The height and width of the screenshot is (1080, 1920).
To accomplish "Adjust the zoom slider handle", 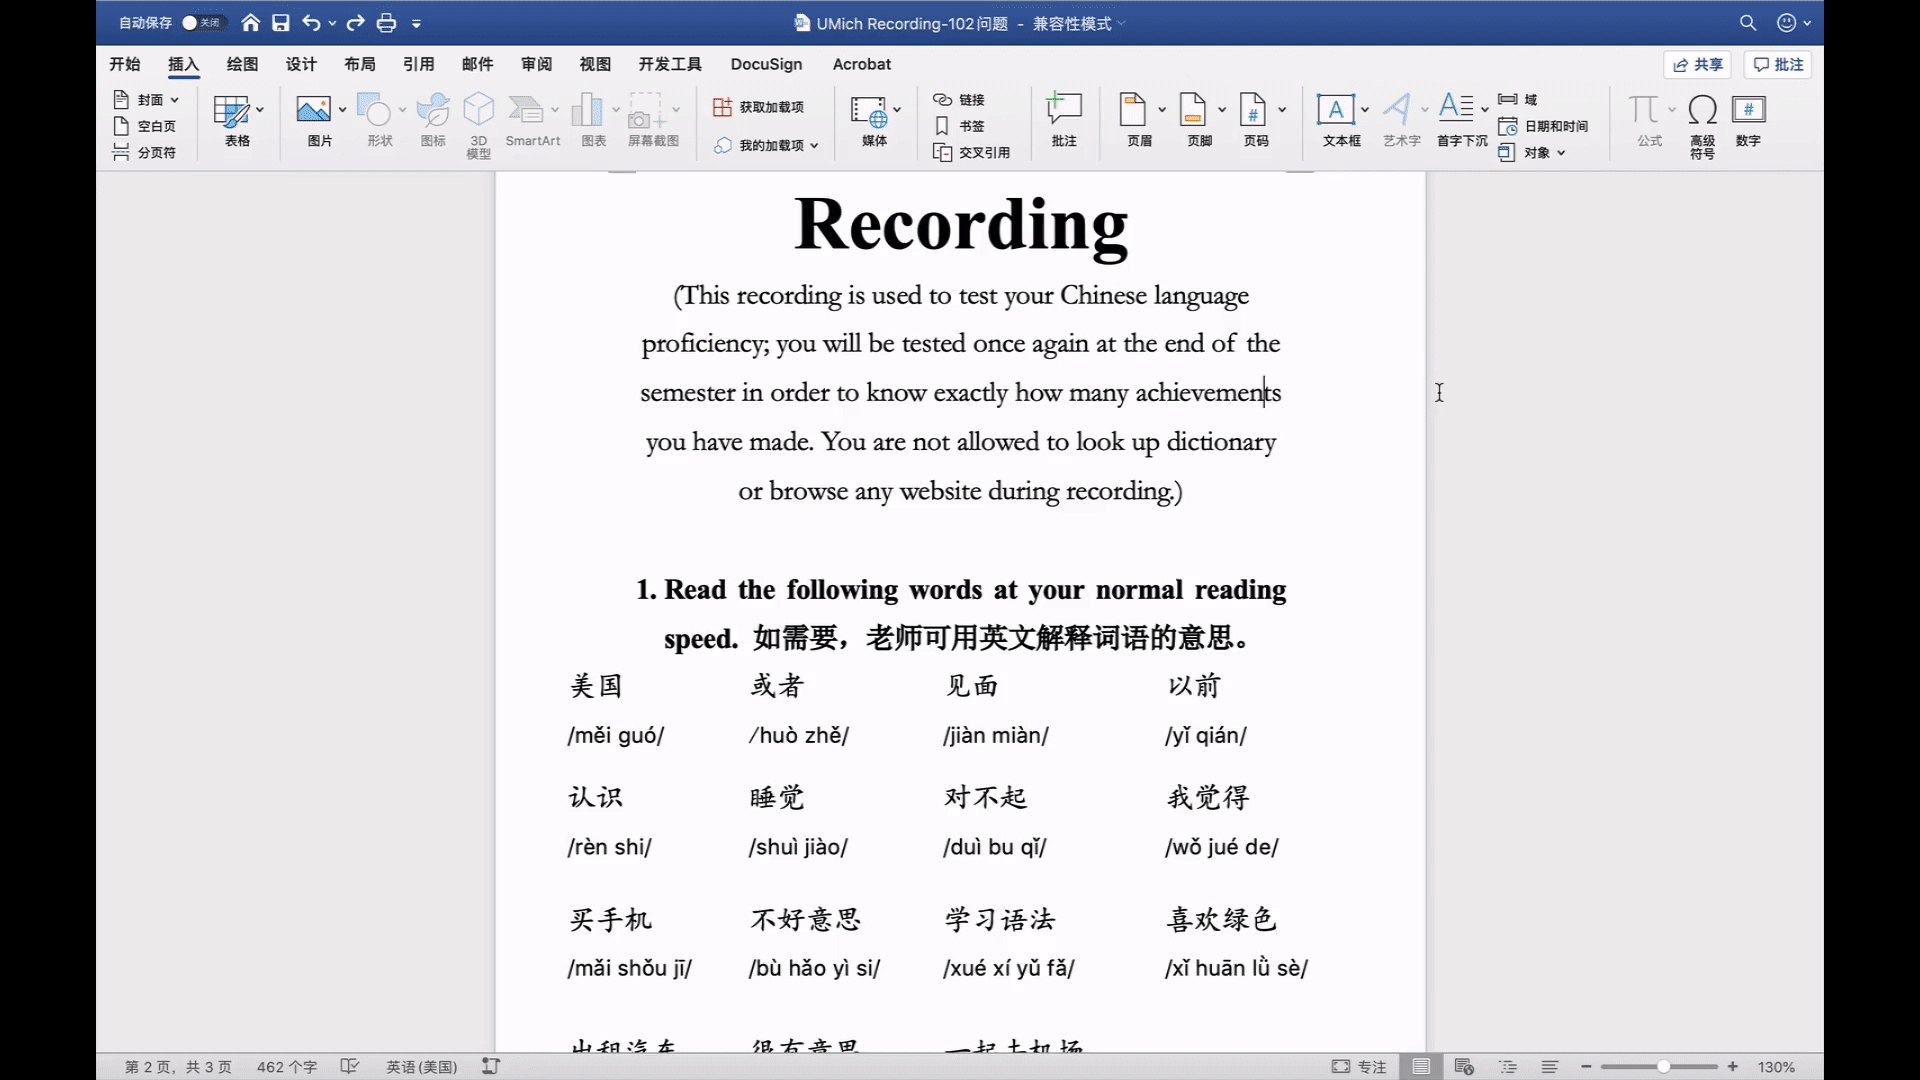I will pos(1663,1067).
